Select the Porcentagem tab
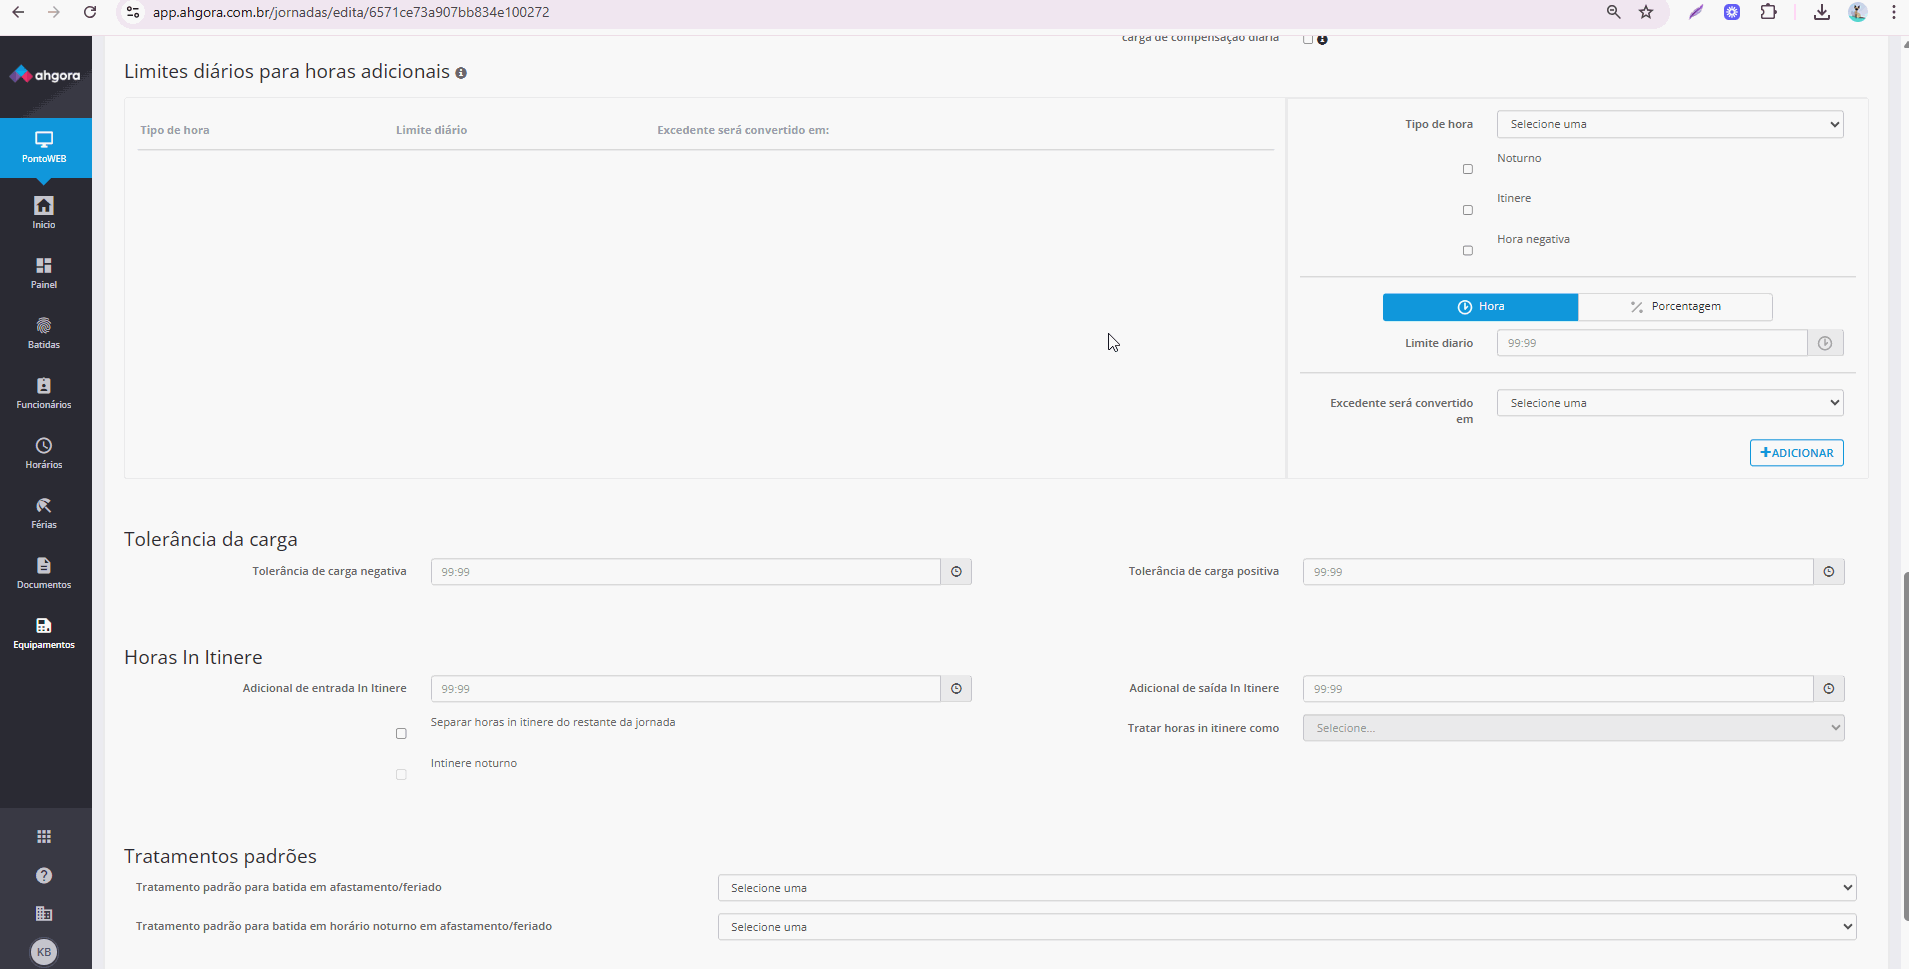 [x=1675, y=307]
